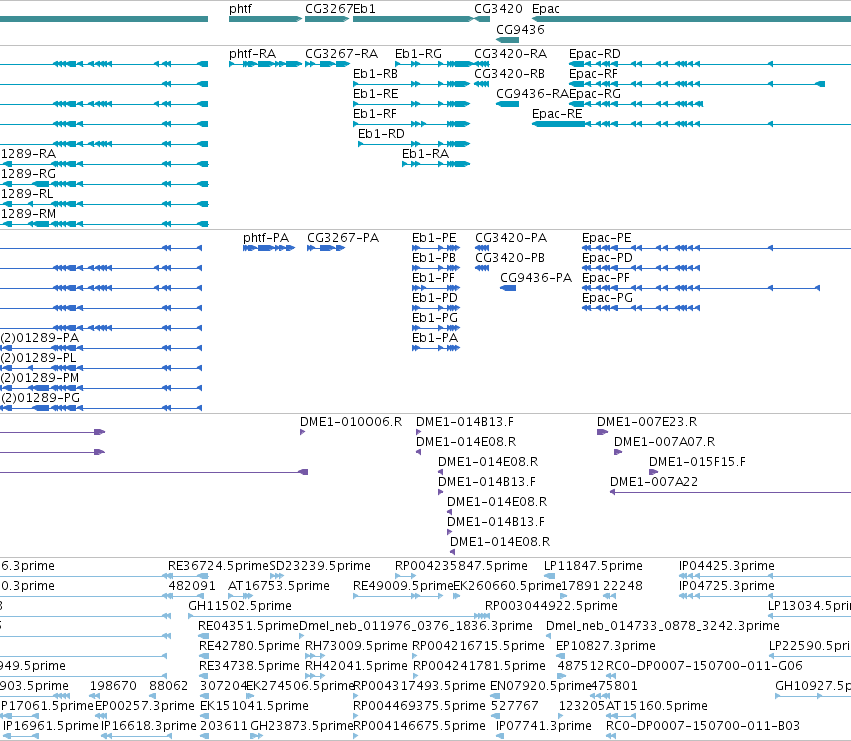The height and width of the screenshot is (741, 851).
Task: Click EST RP004235847.5prime
Action: 405,576
